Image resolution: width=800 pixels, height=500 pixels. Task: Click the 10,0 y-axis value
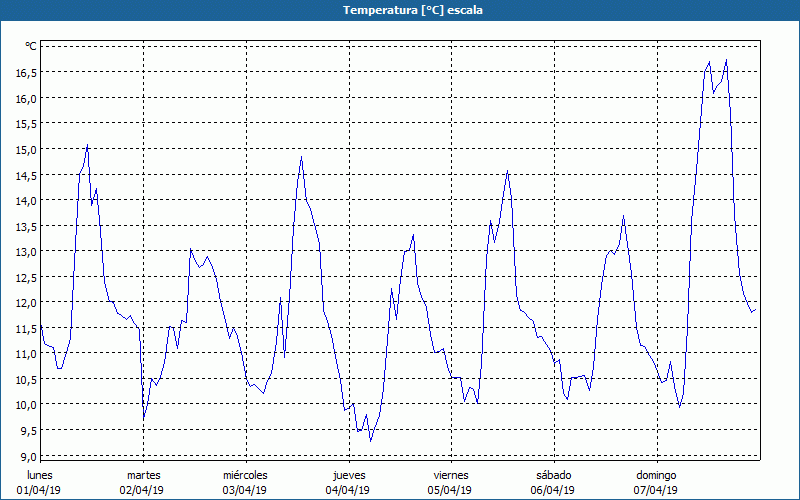tap(26, 405)
